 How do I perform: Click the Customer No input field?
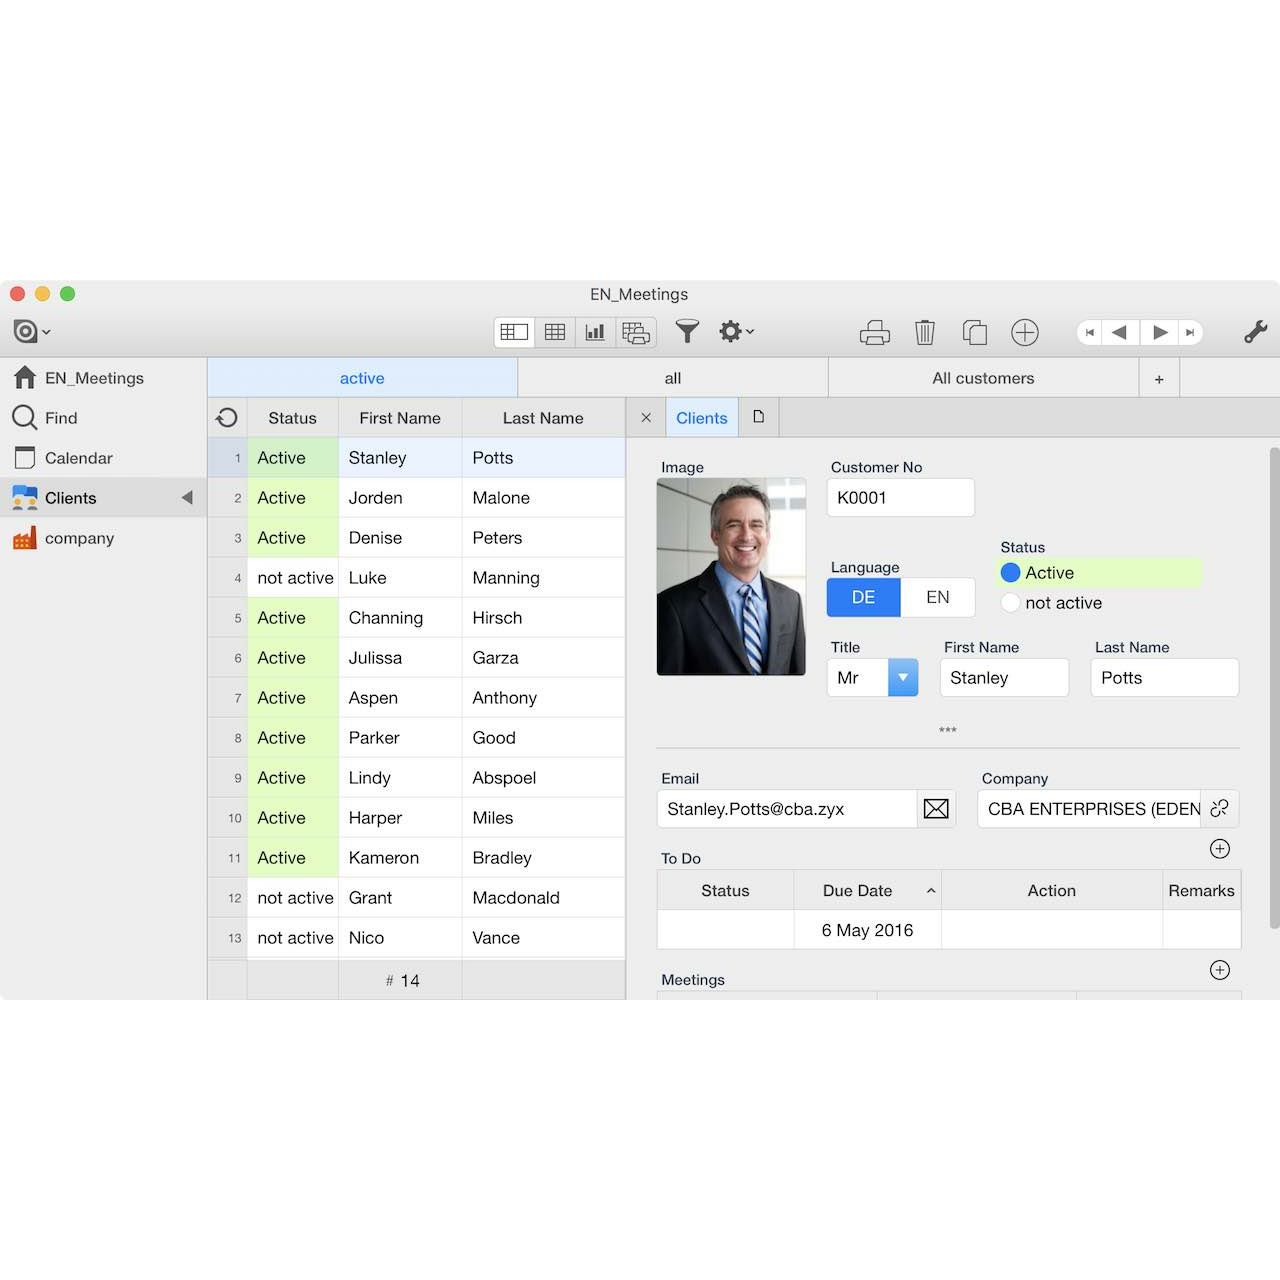click(900, 498)
